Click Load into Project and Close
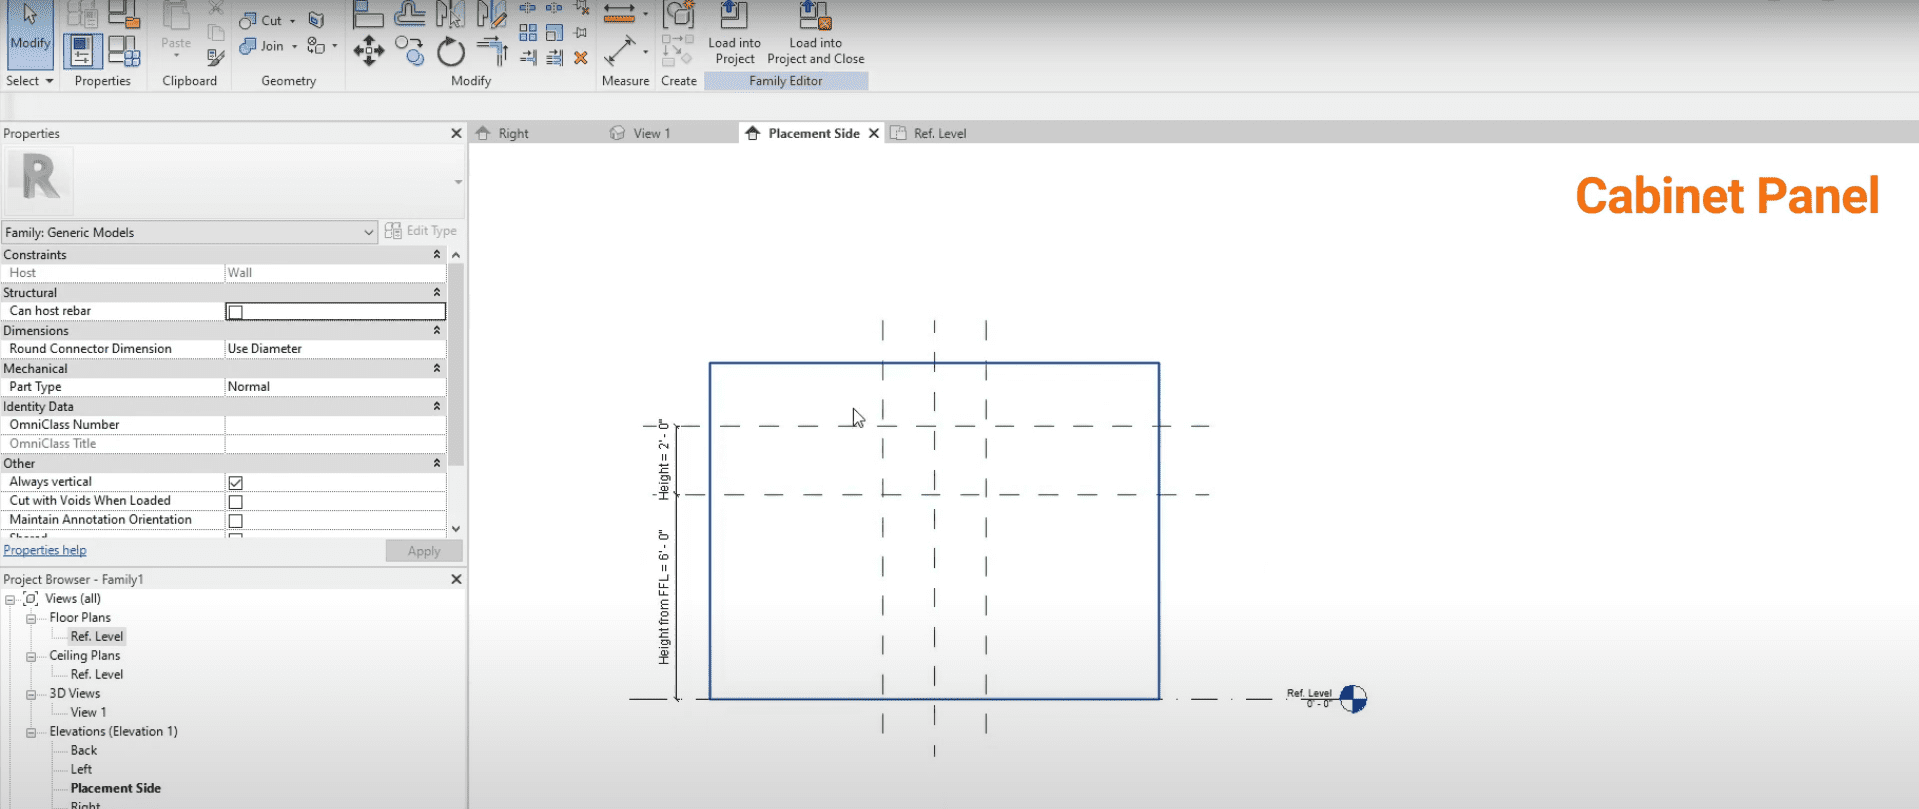This screenshot has height=809, width=1919. tap(815, 35)
